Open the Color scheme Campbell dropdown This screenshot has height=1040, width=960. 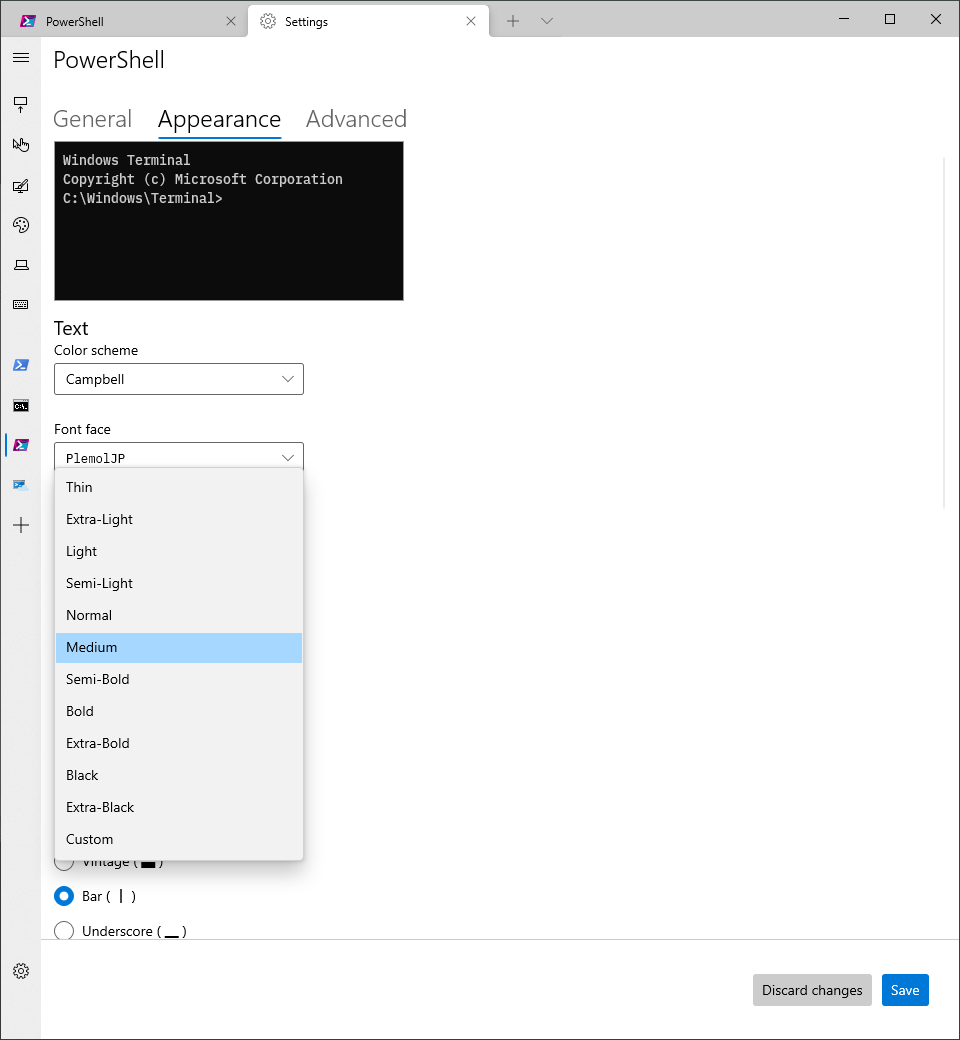pos(178,379)
